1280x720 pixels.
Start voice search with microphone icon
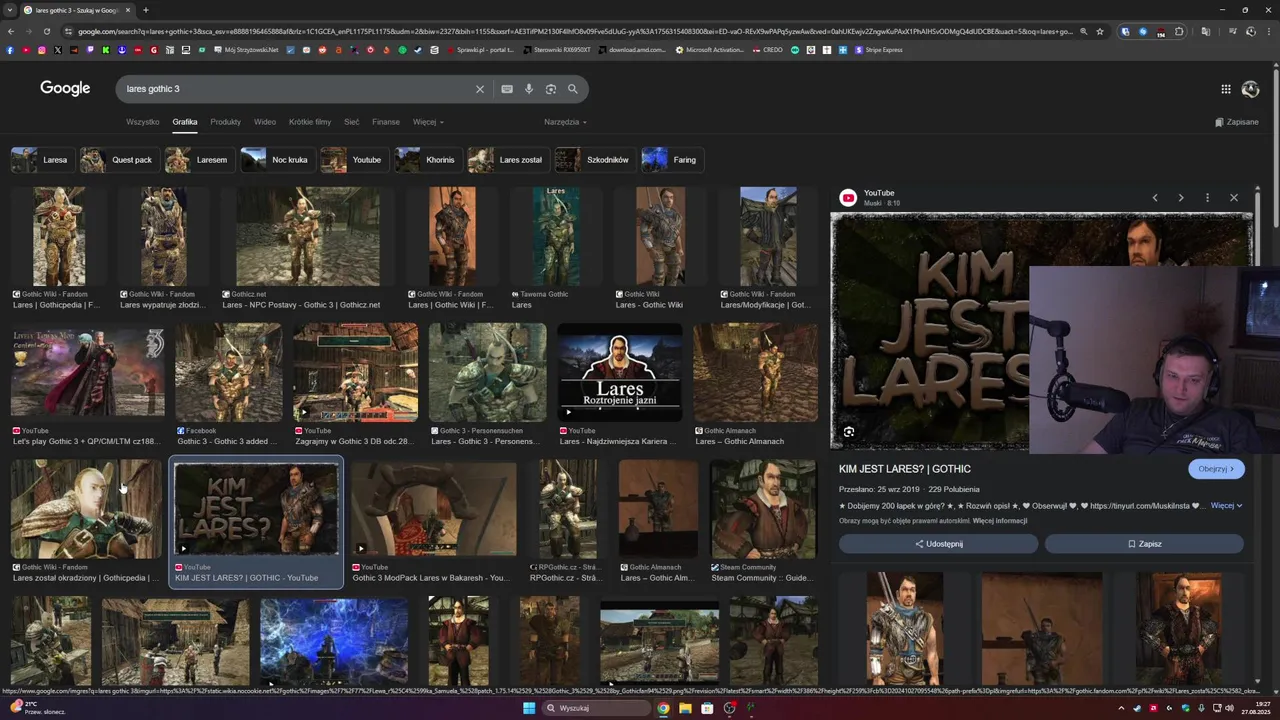(x=529, y=89)
